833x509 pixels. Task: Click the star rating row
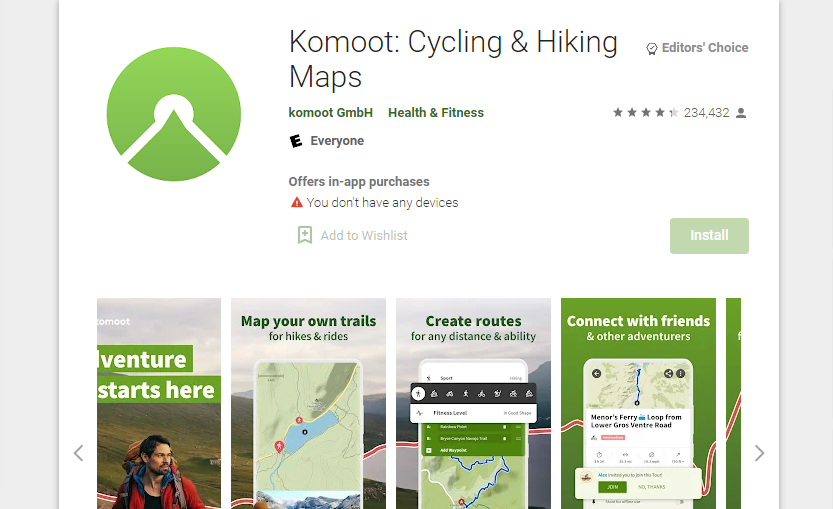(645, 113)
